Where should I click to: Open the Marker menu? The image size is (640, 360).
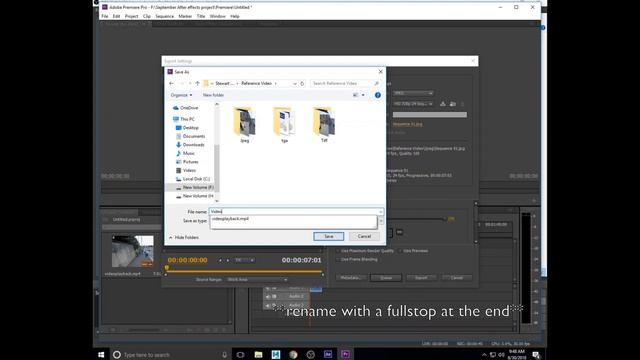(x=185, y=16)
